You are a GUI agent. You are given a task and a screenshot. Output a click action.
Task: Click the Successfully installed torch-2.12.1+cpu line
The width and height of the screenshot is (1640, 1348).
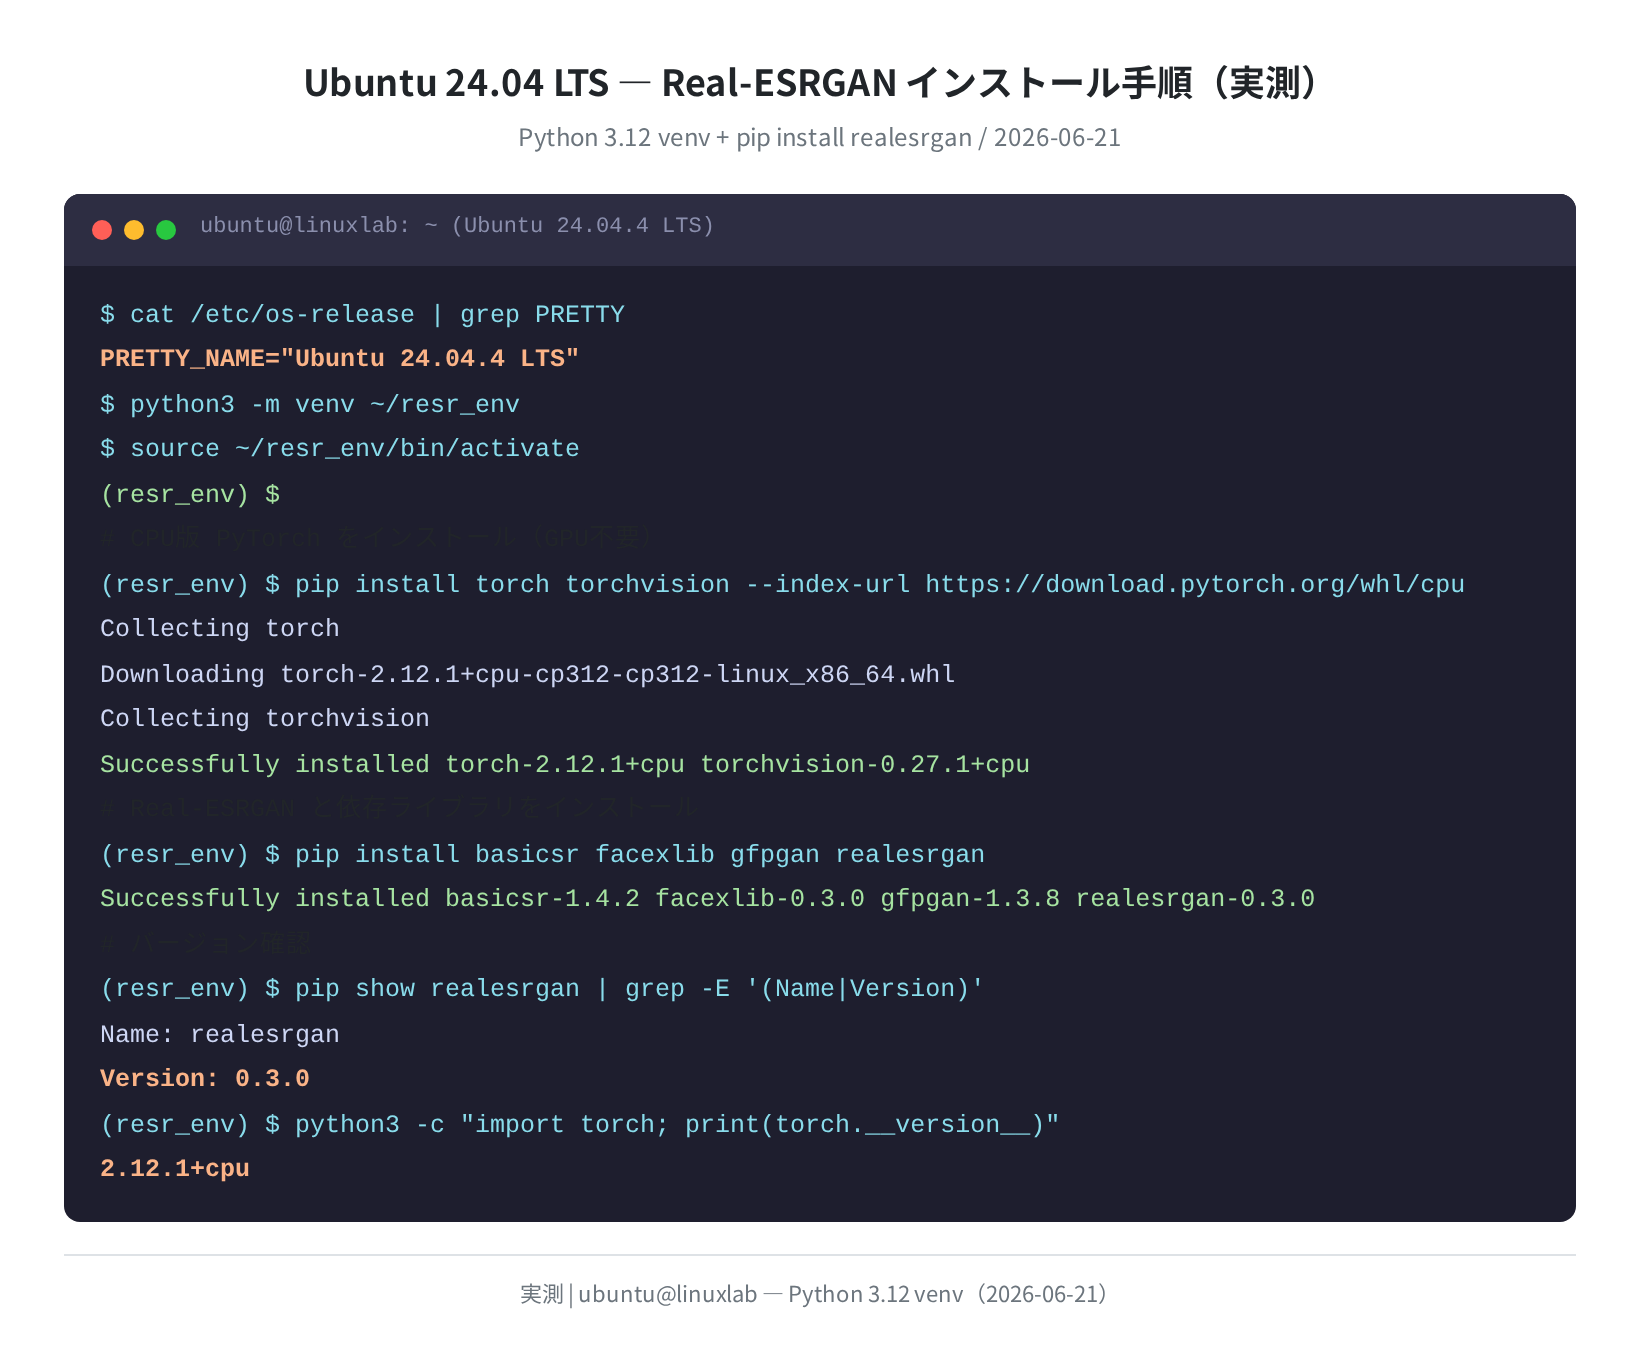pos(565,765)
